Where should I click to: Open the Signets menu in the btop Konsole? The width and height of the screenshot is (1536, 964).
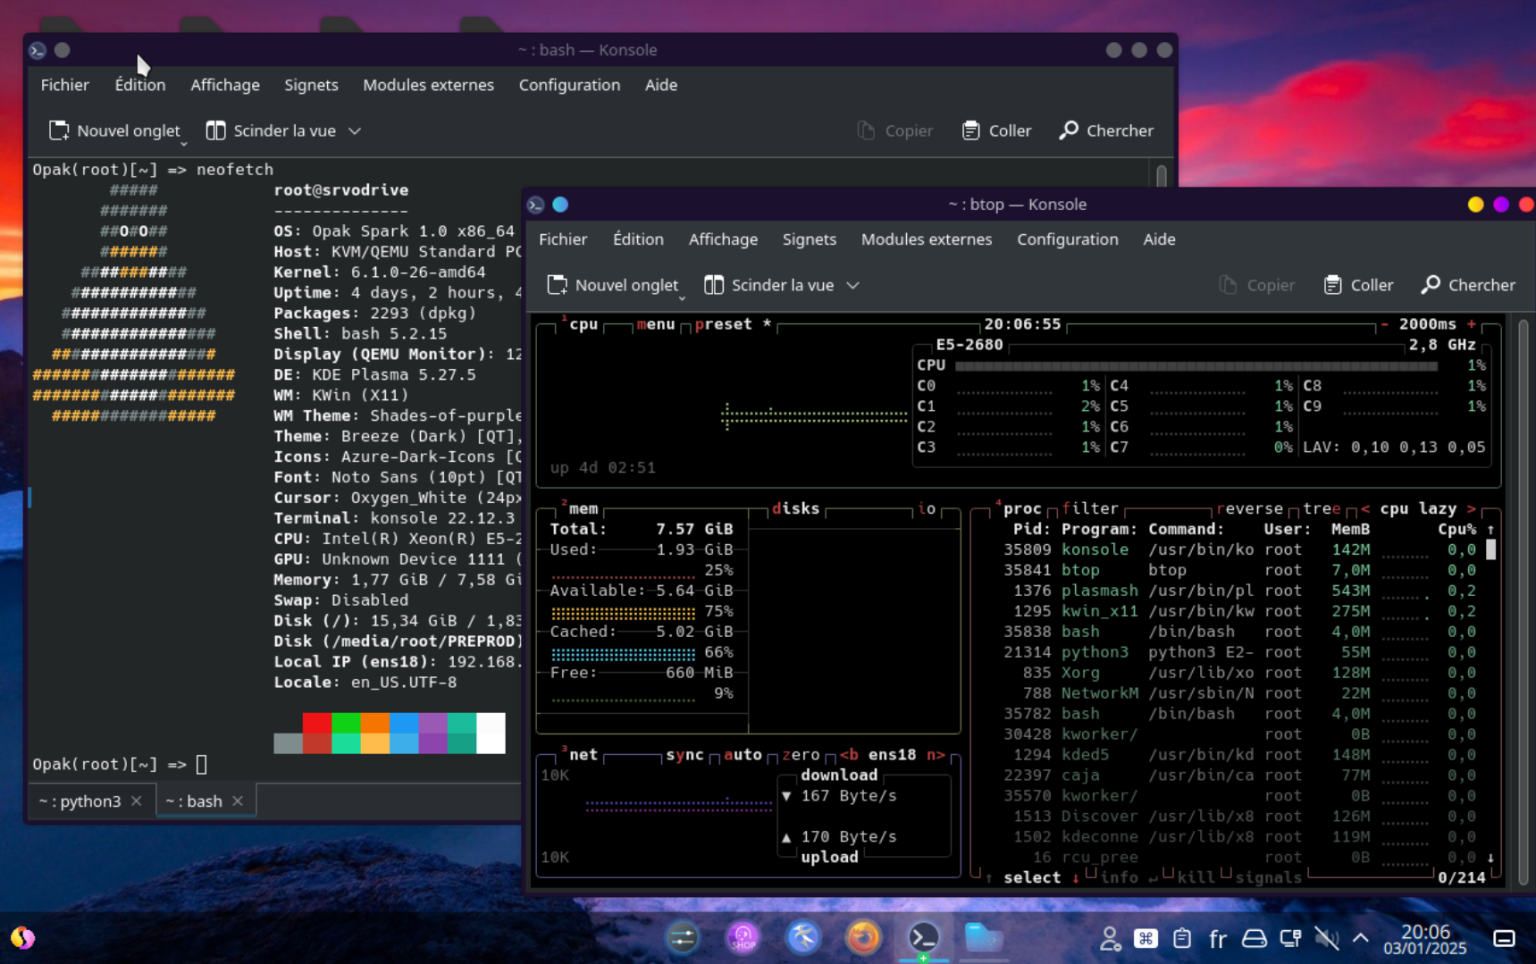809,239
